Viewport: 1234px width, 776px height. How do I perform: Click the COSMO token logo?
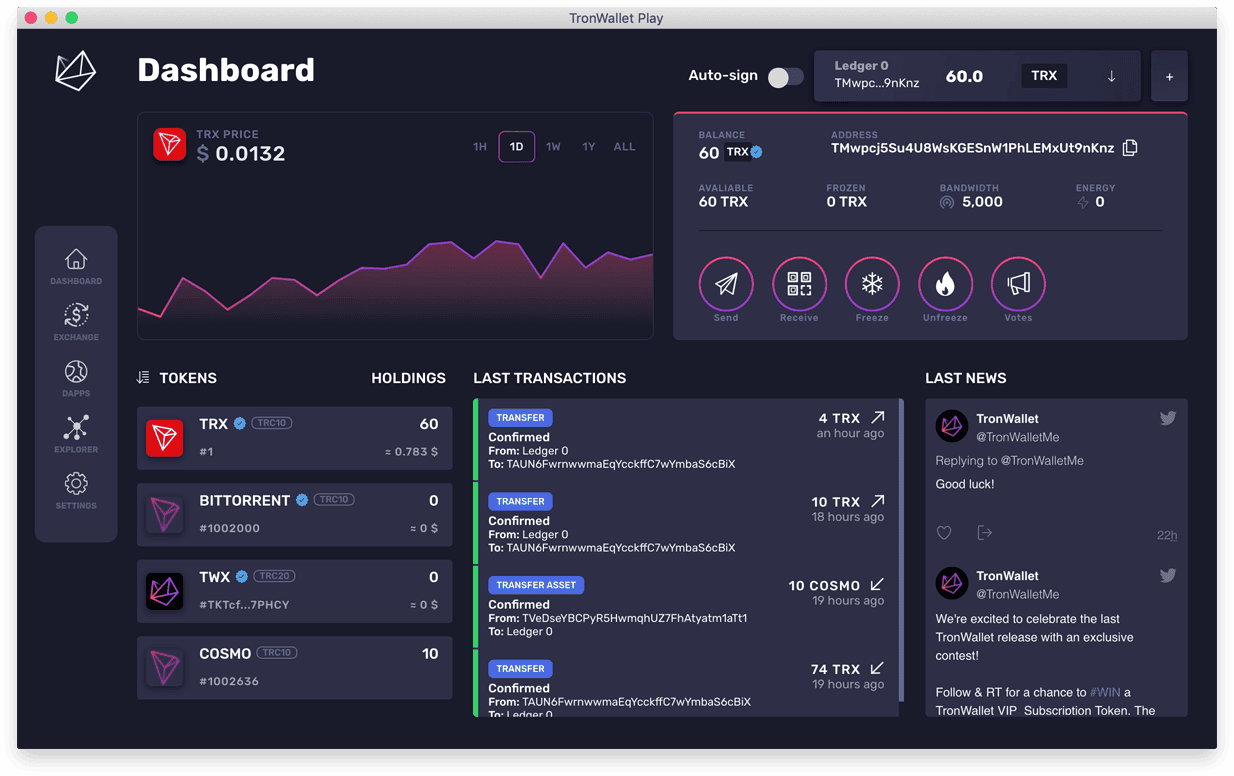[165, 668]
